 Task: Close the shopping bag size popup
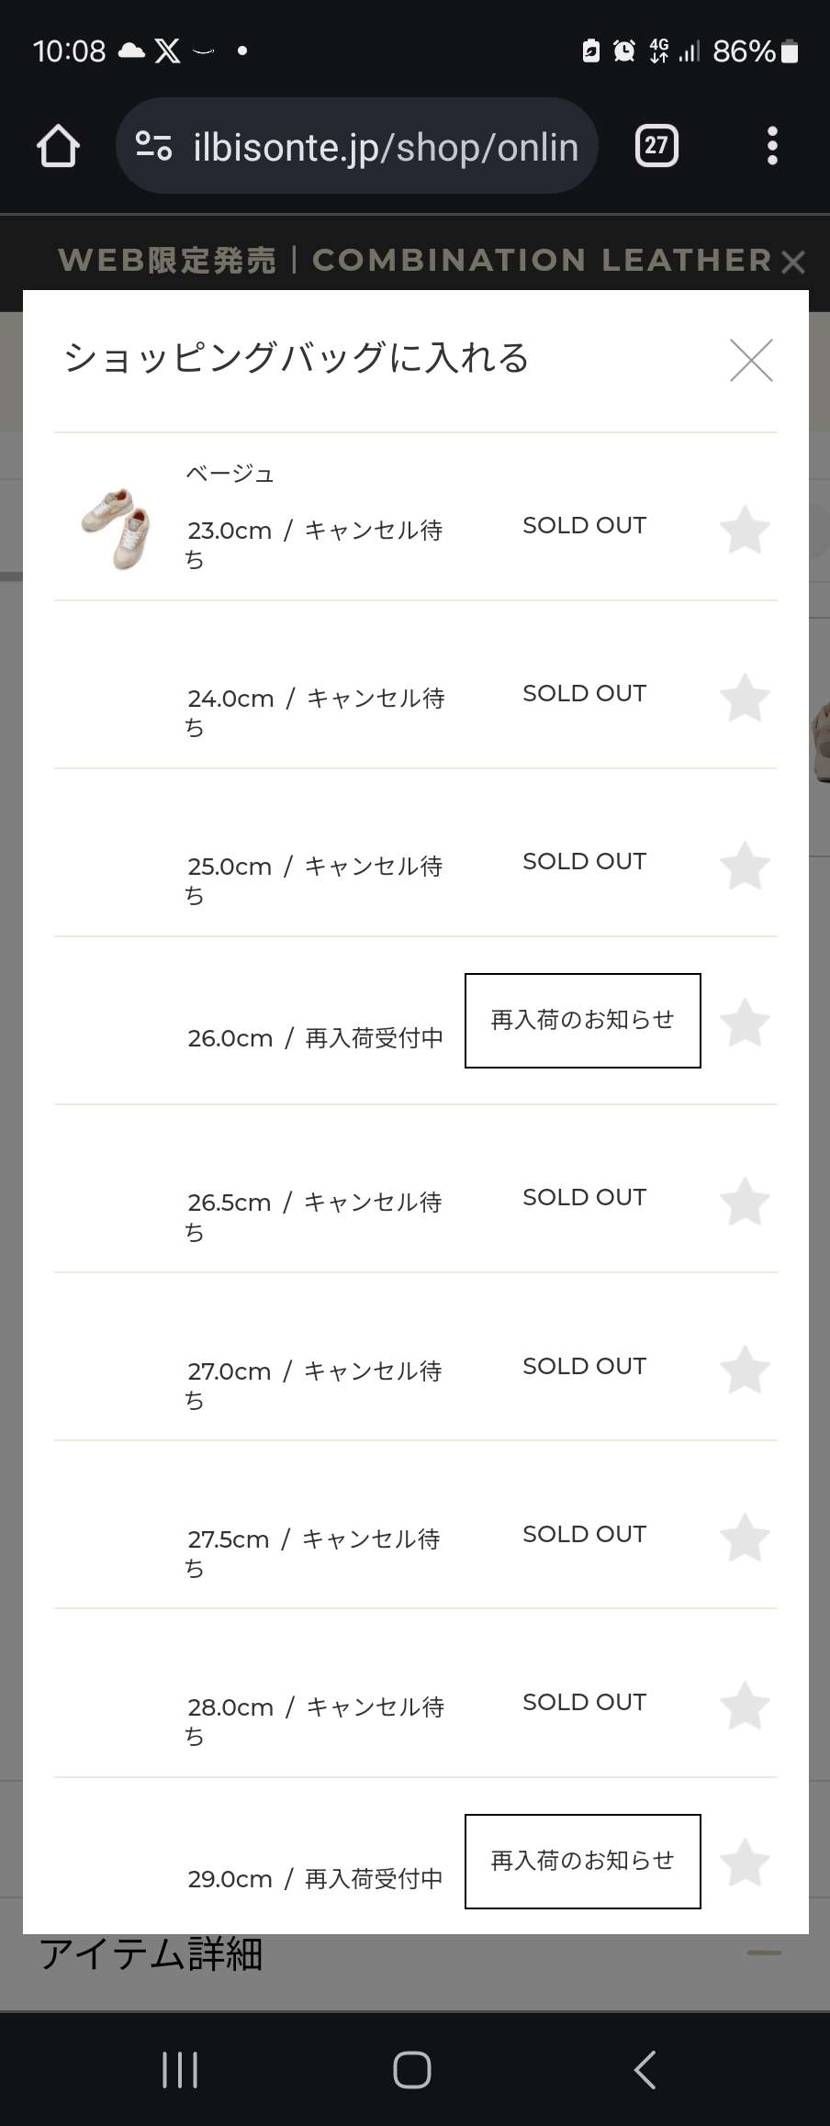pos(751,360)
